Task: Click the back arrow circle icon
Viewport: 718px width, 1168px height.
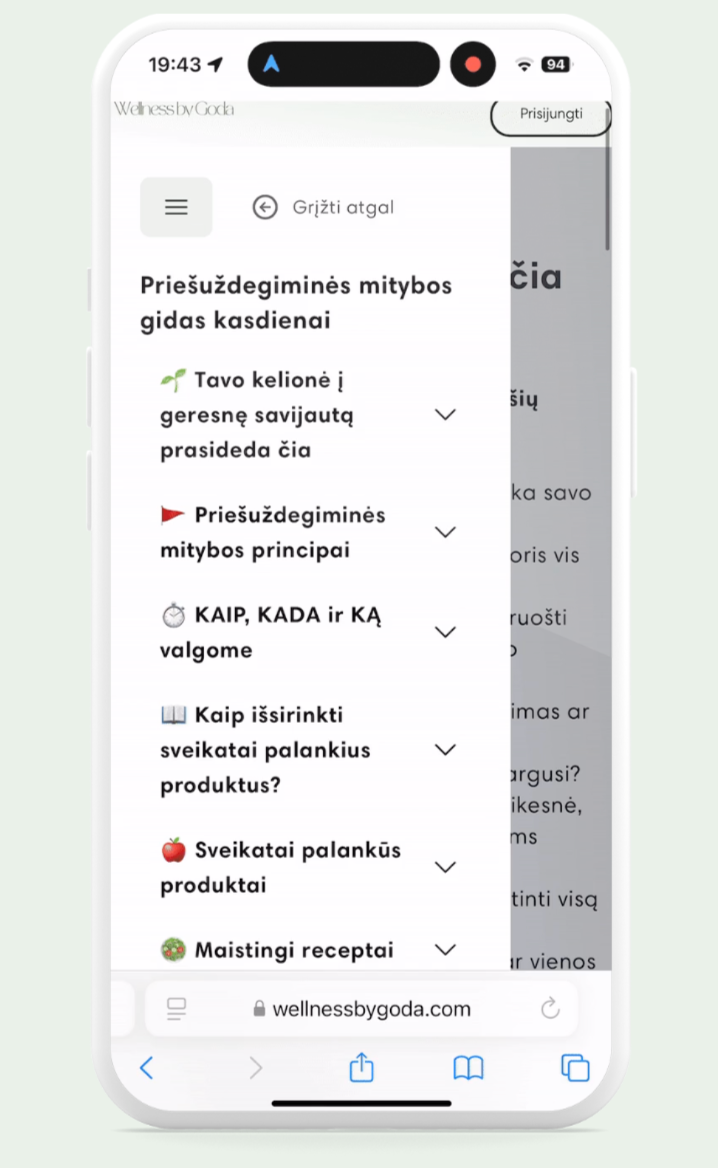Action: tap(265, 207)
